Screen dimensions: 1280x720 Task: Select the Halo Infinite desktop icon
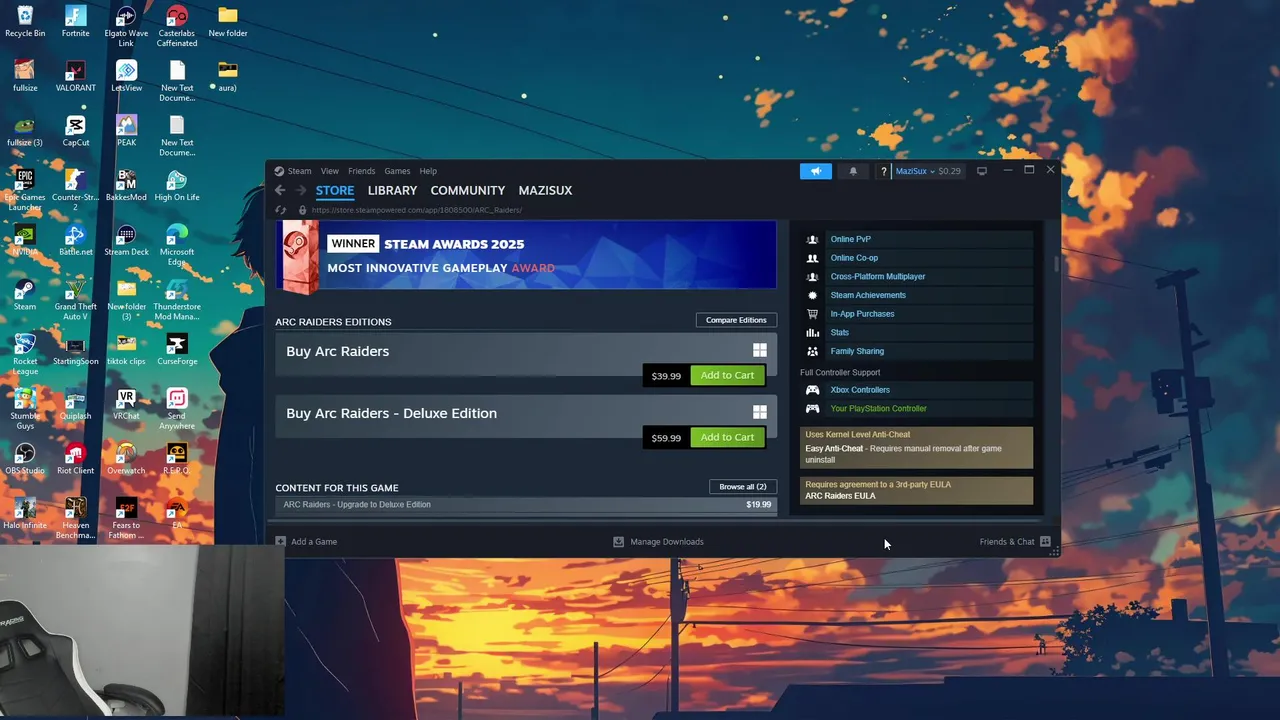click(x=25, y=514)
